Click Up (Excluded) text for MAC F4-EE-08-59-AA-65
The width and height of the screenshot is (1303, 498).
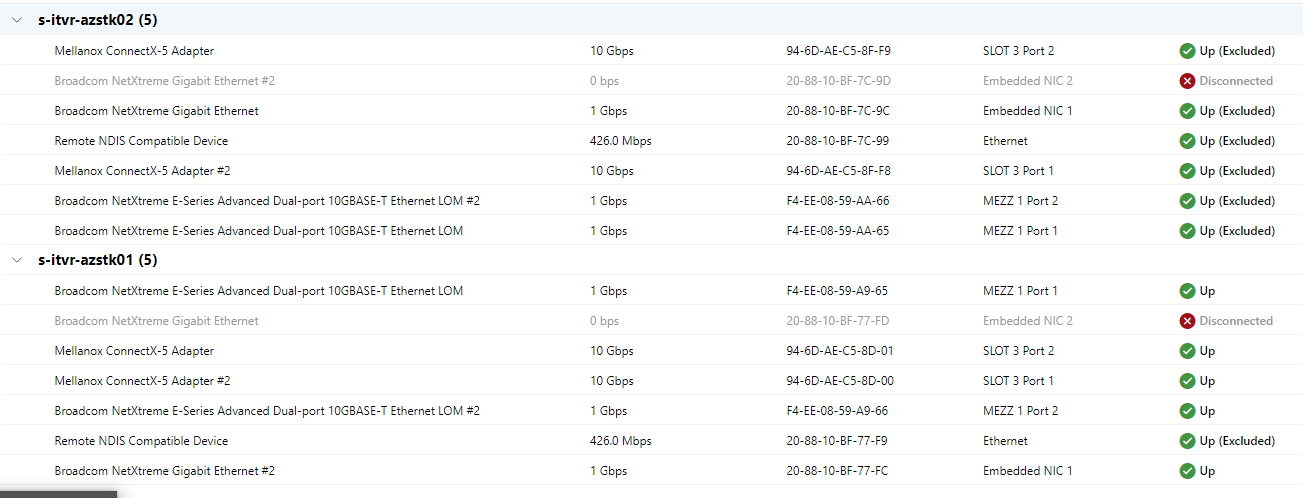(1237, 231)
